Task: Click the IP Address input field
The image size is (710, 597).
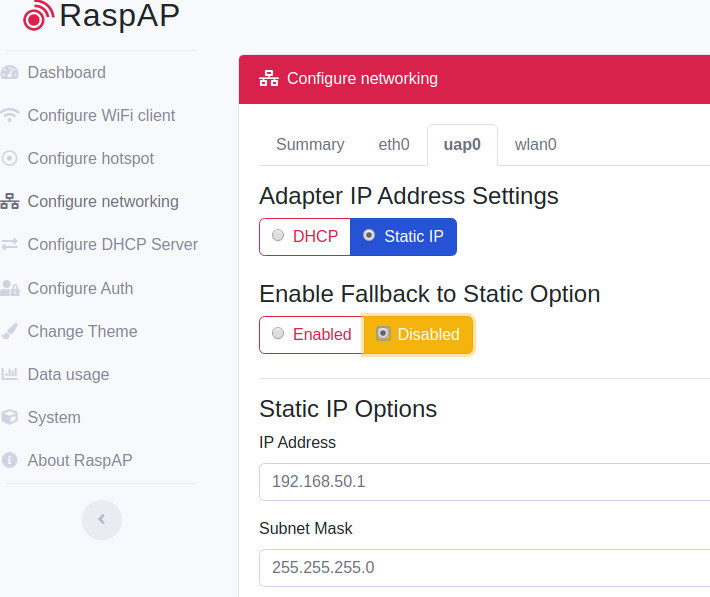Action: (485, 482)
